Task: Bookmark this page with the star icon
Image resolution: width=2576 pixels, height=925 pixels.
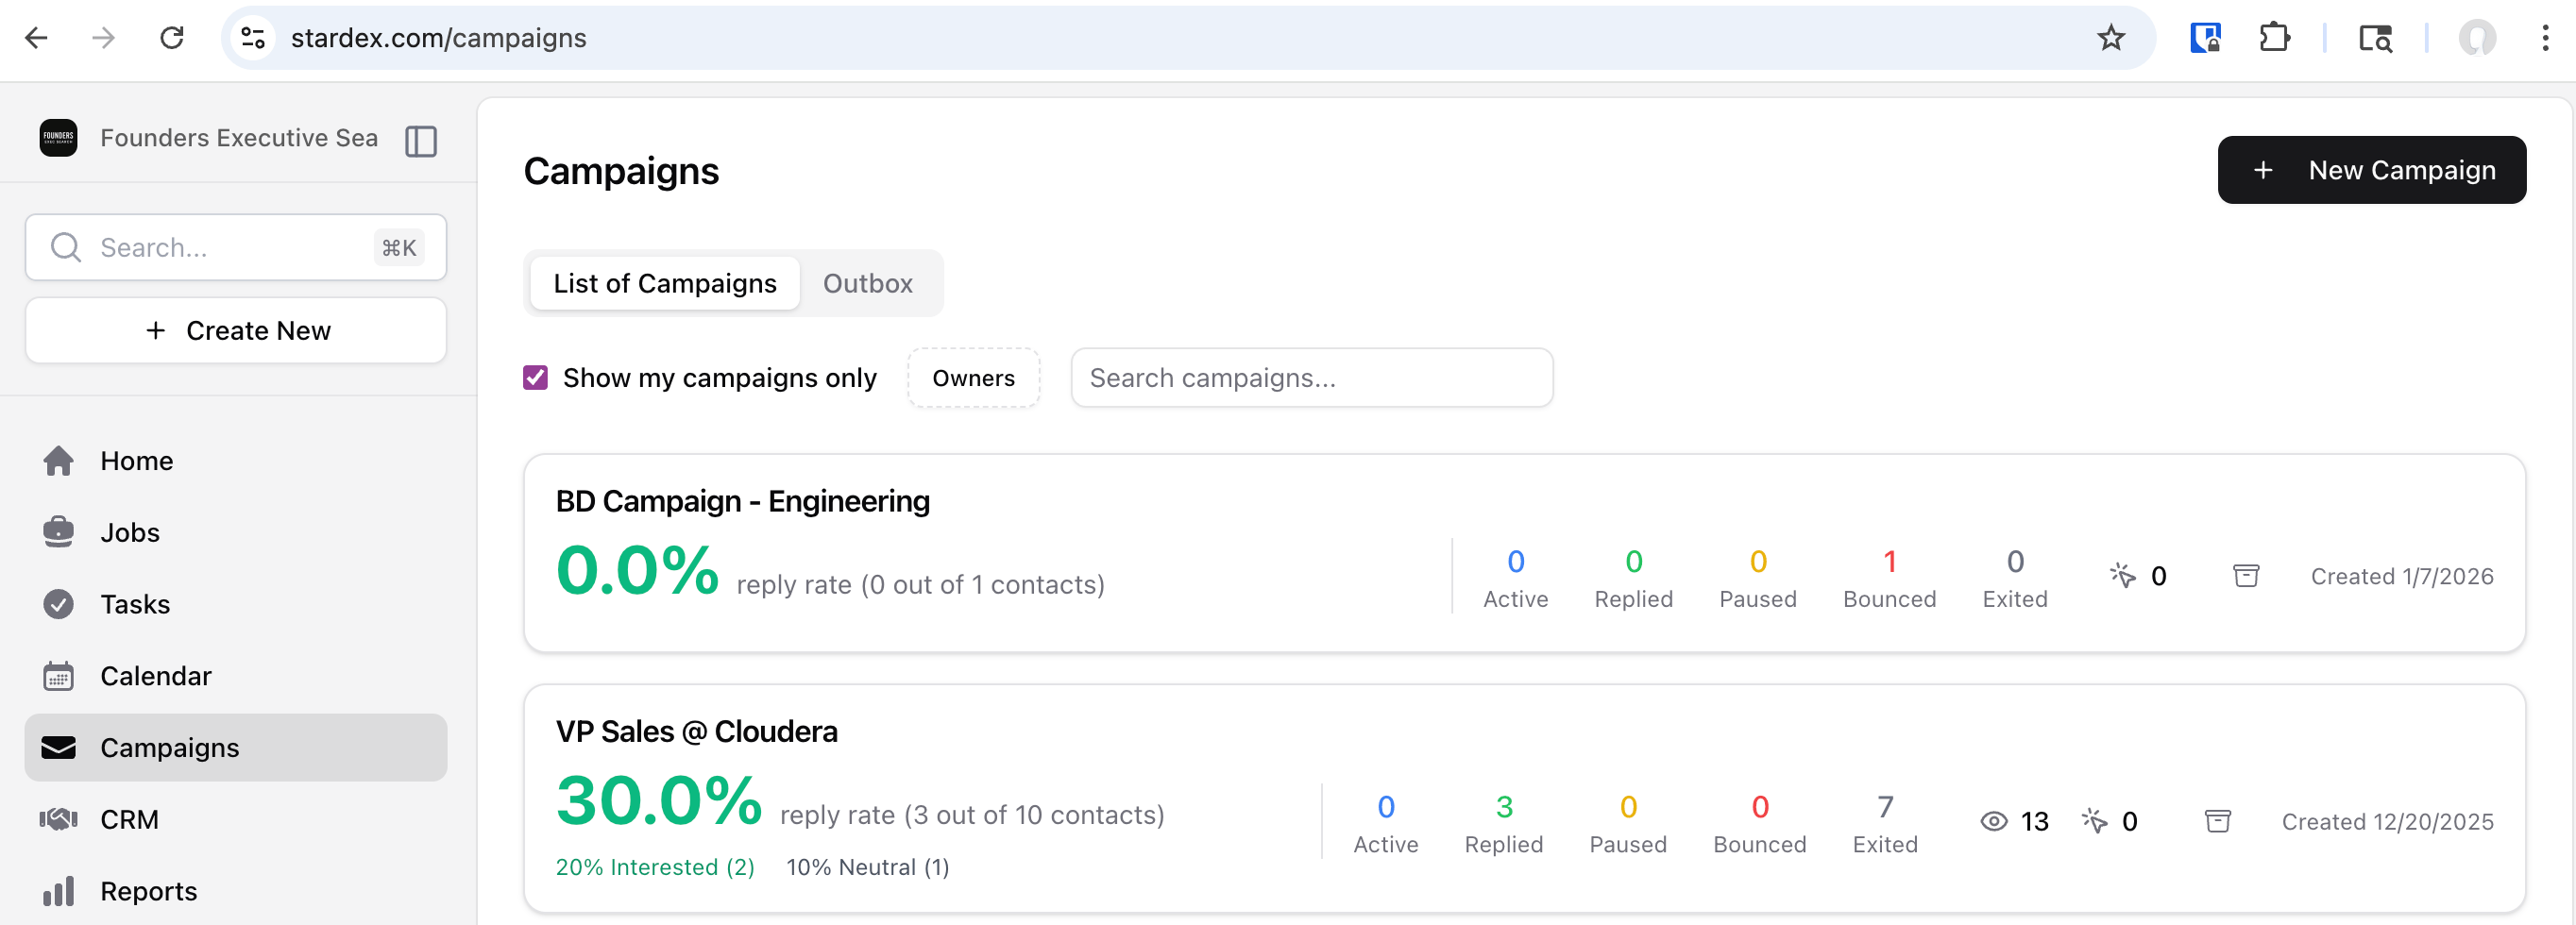Action: 2110,38
